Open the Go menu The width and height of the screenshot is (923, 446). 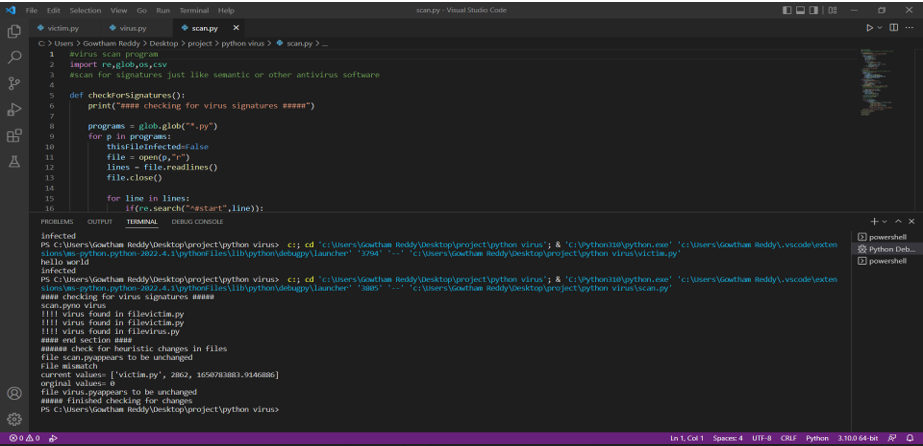142,11
